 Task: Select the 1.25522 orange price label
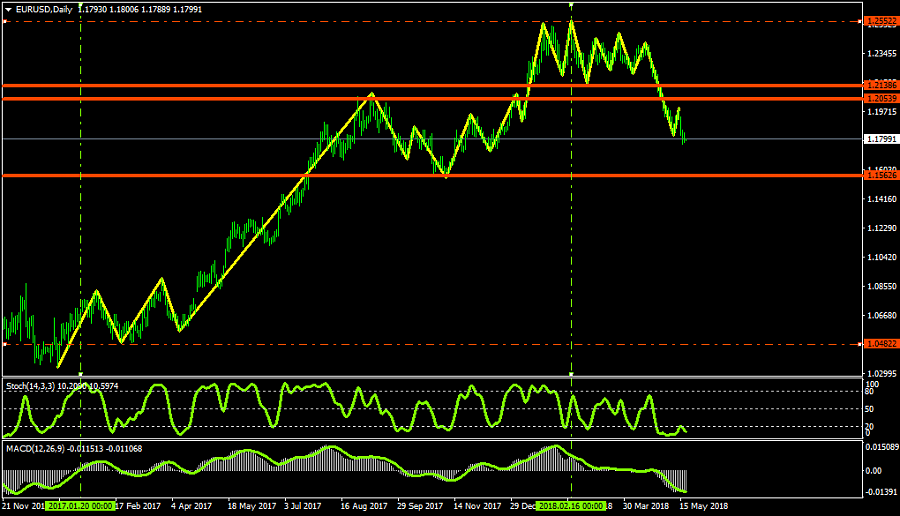(882, 21)
